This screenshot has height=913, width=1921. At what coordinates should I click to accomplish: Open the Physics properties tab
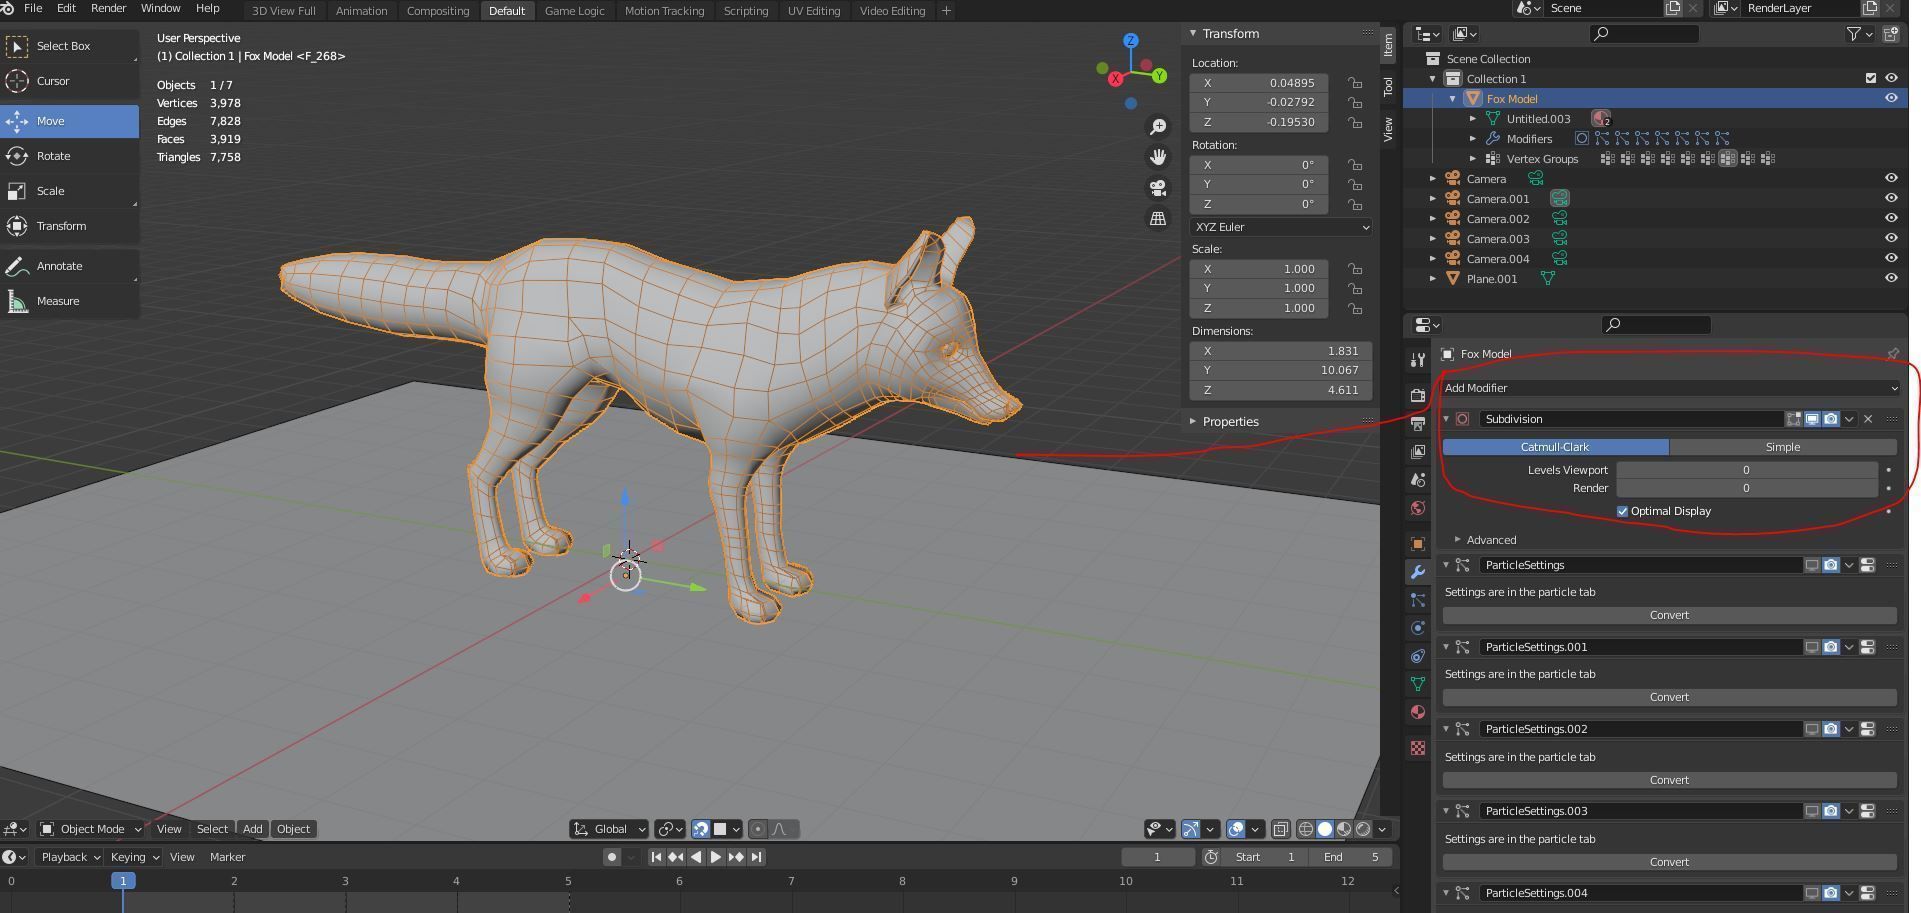[1417, 628]
